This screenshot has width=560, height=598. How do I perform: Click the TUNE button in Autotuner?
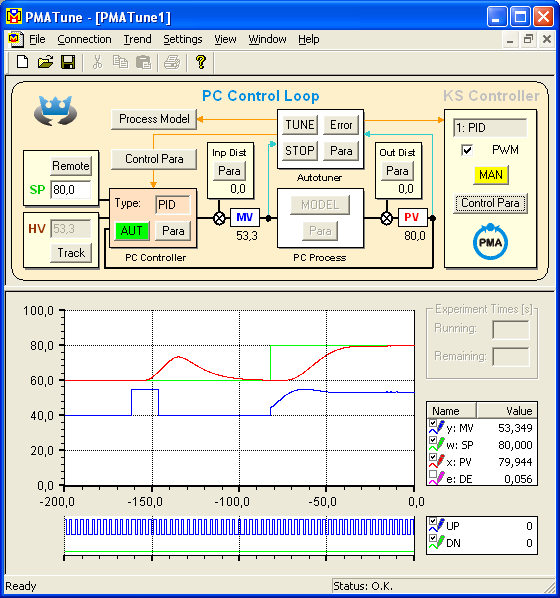[300, 125]
